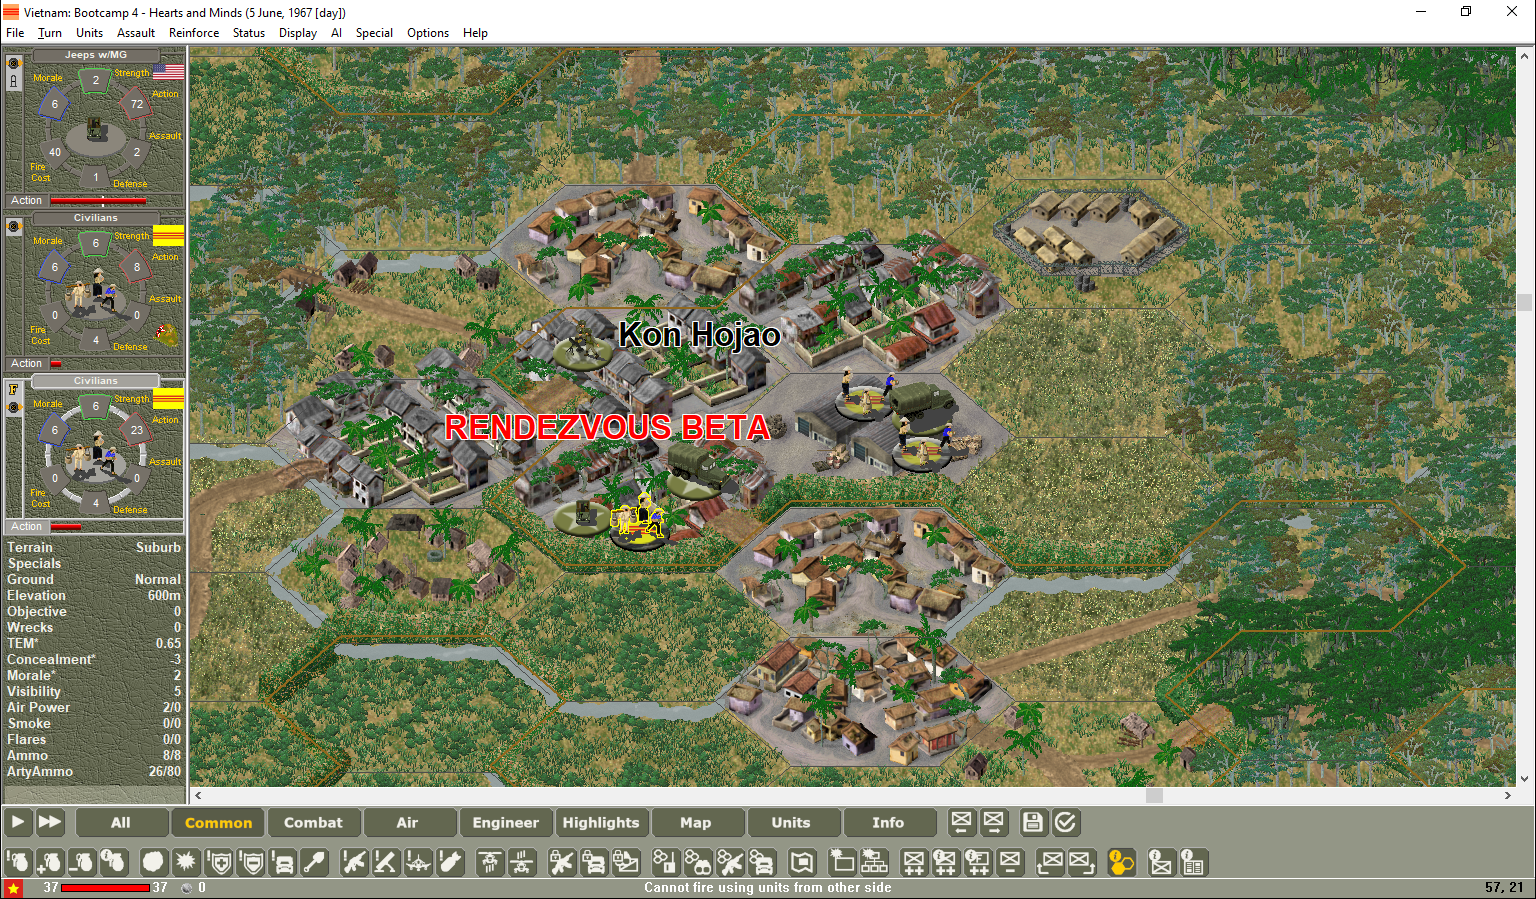The width and height of the screenshot is (1536, 899).
Task: Click the folded map icon
Action: tap(801, 862)
